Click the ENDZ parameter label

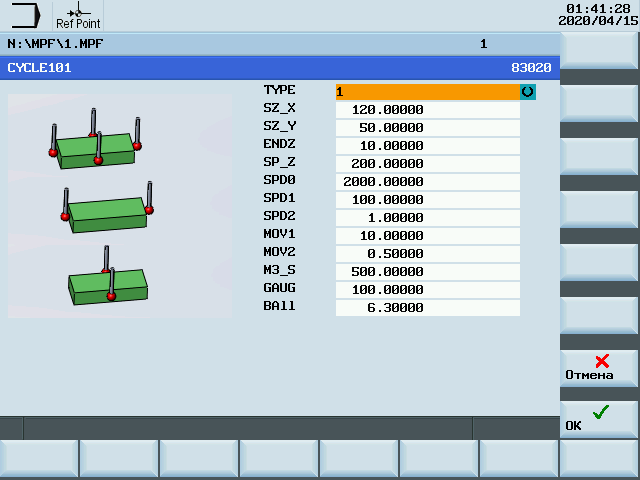(279, 144)
